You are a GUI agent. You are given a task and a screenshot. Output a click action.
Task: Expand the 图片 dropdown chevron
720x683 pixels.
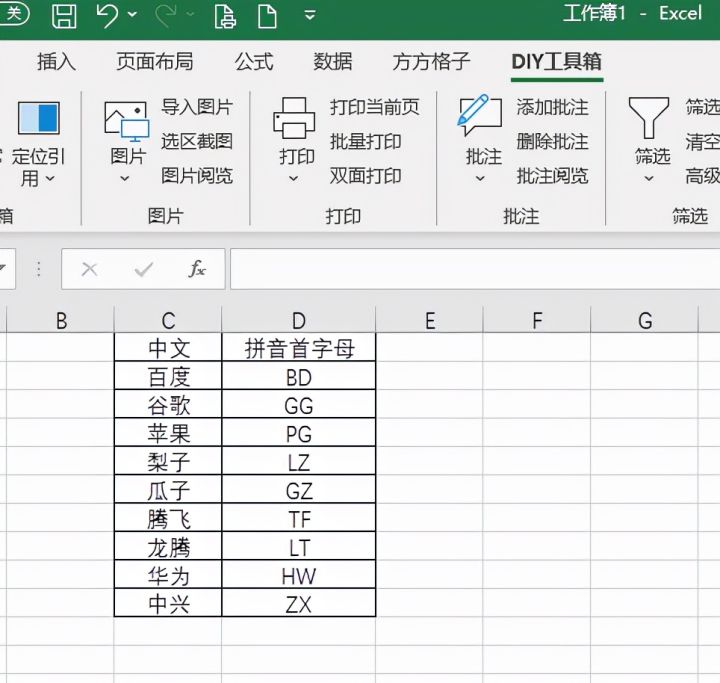coord(125,179)
